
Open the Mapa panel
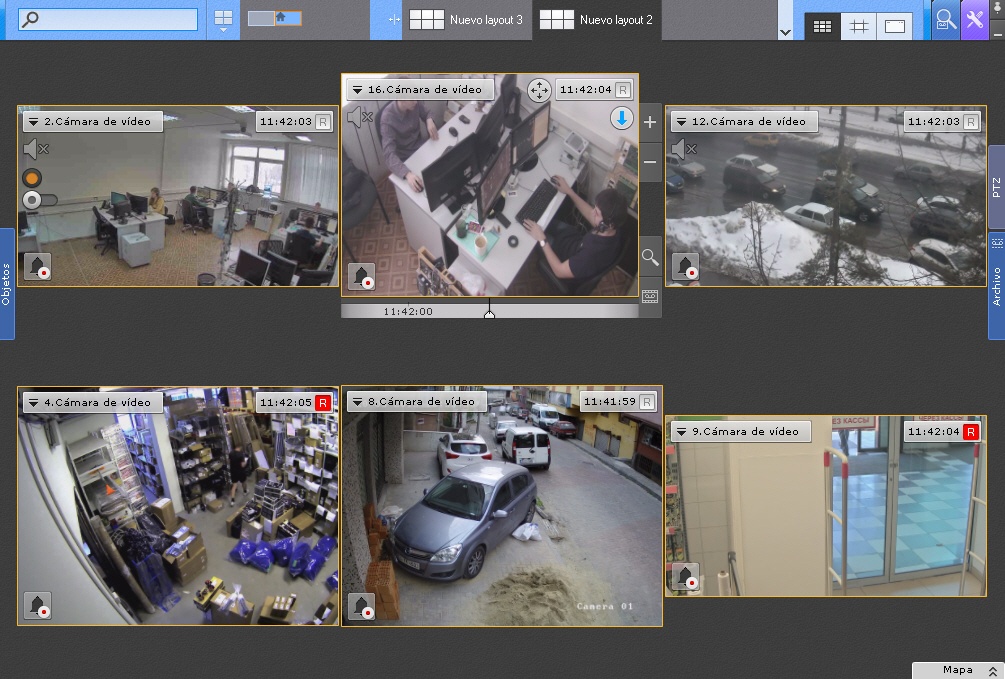[x=958, y=670]
